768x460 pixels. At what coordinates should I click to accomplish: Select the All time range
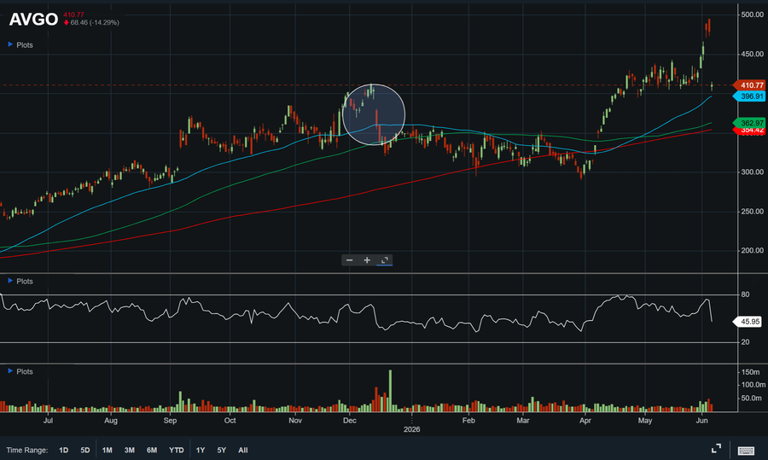[243, 450]
